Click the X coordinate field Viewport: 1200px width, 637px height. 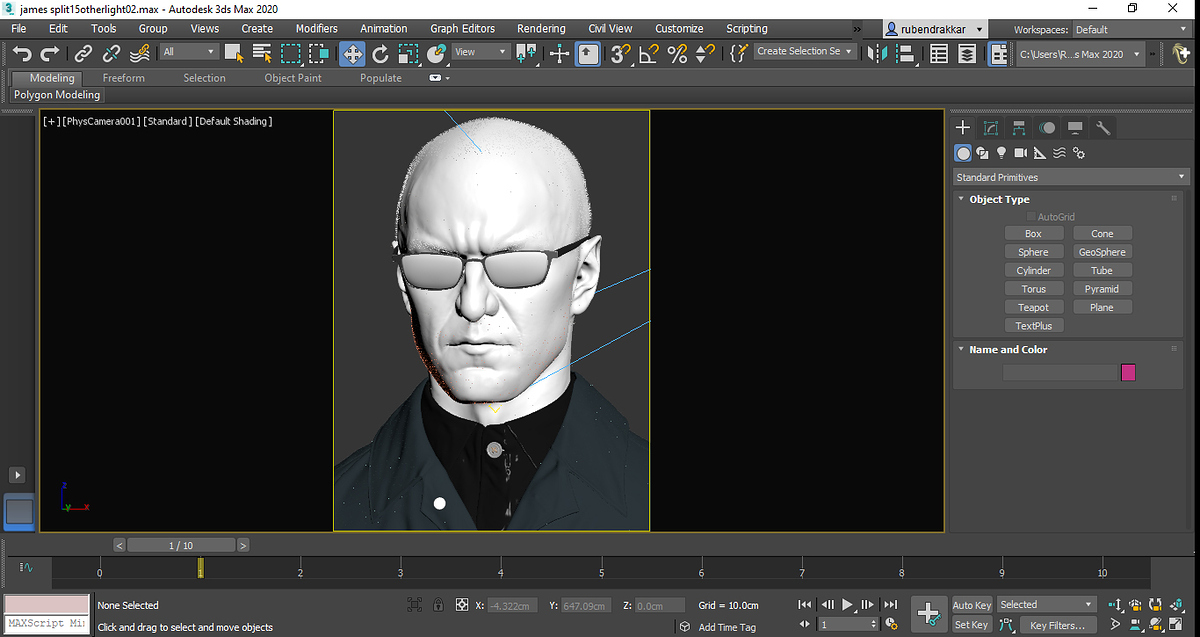click(512, 605)
